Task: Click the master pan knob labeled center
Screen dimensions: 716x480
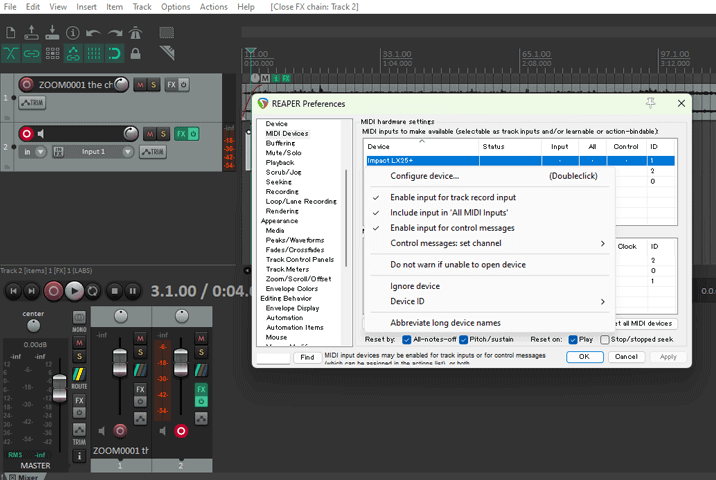Action: click(x=33, y=326)
